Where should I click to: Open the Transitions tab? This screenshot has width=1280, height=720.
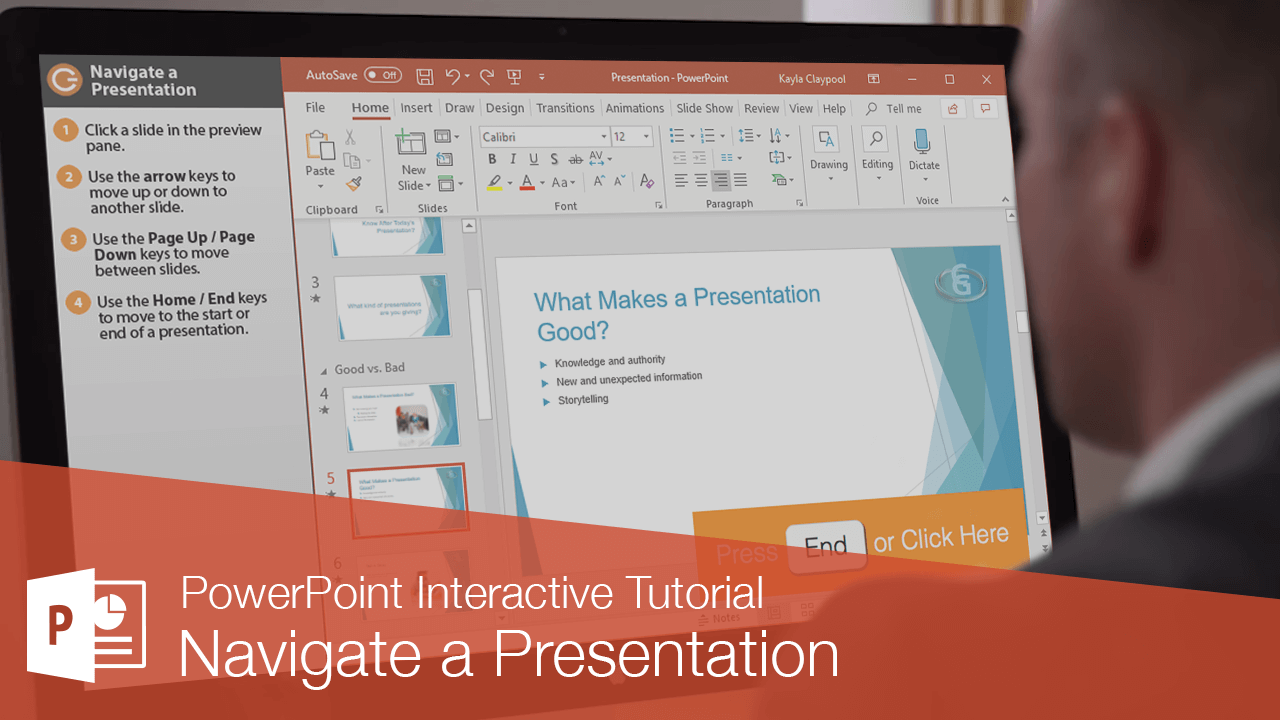pyautogui.click(x=565, y=108)
